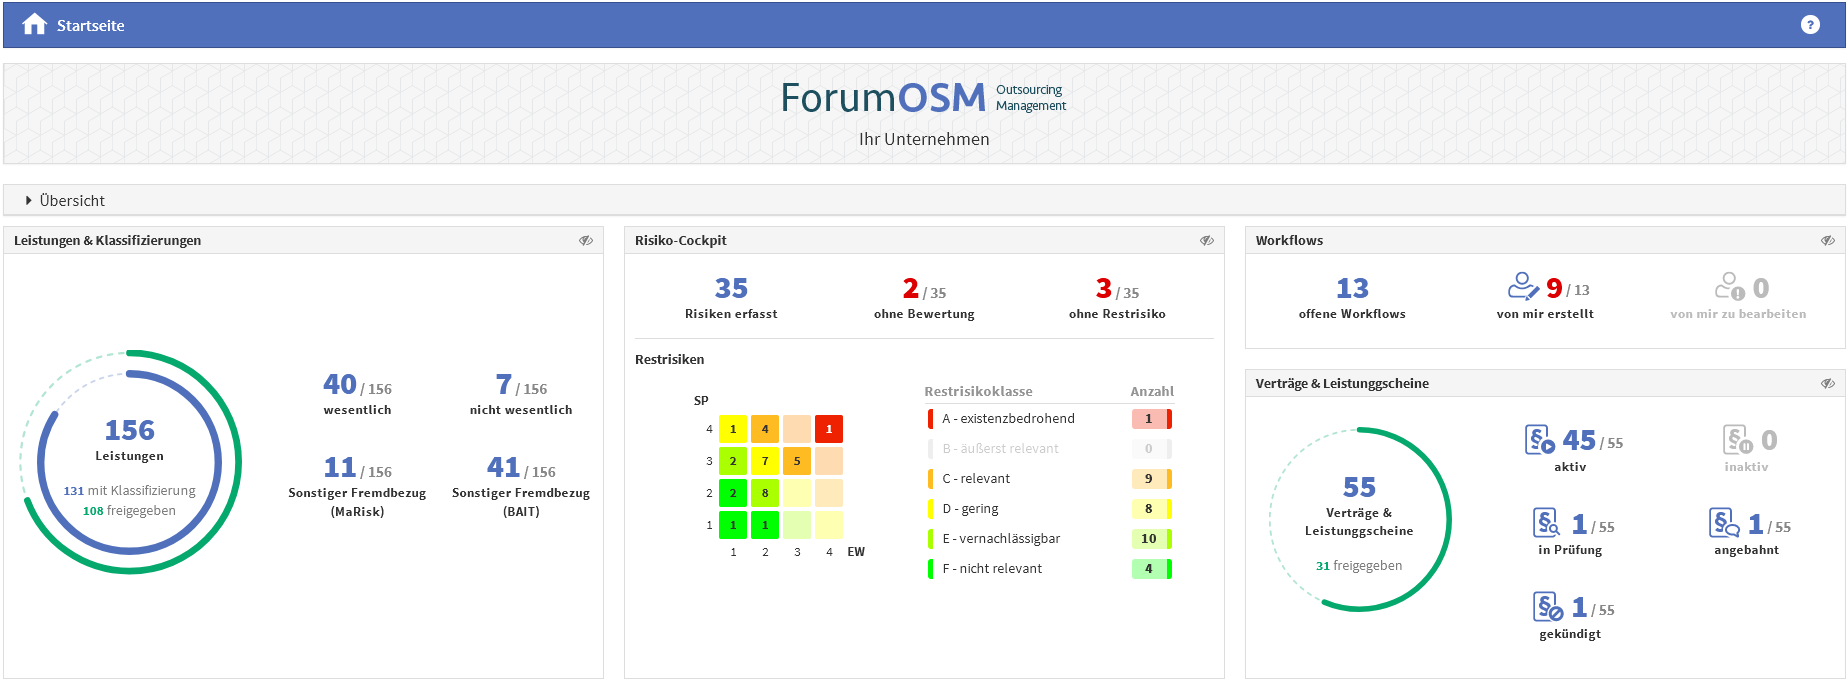This screenshot has width=1848, height=680.
Task: Click the home icon beside Startseite
Action: click(x=34, y=25)
